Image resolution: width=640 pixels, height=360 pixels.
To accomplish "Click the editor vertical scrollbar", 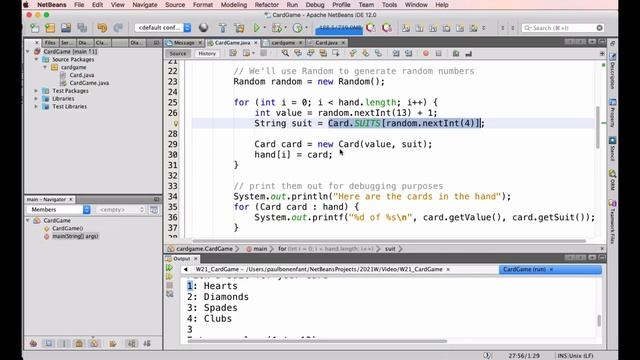I will 598,127.
